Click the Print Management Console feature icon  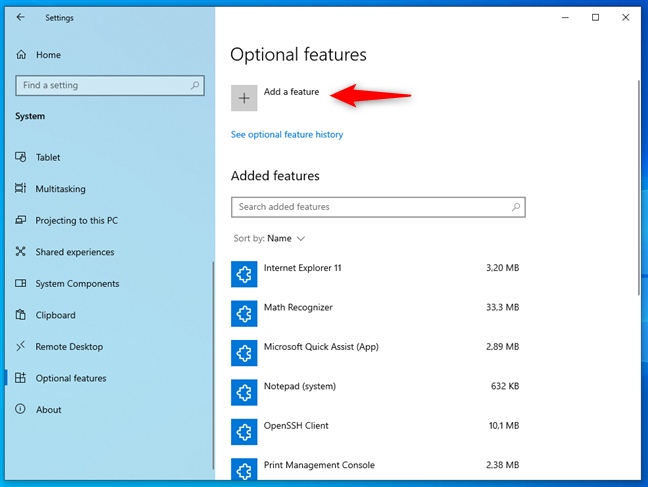pyautogui.click(x=244, y=469)
